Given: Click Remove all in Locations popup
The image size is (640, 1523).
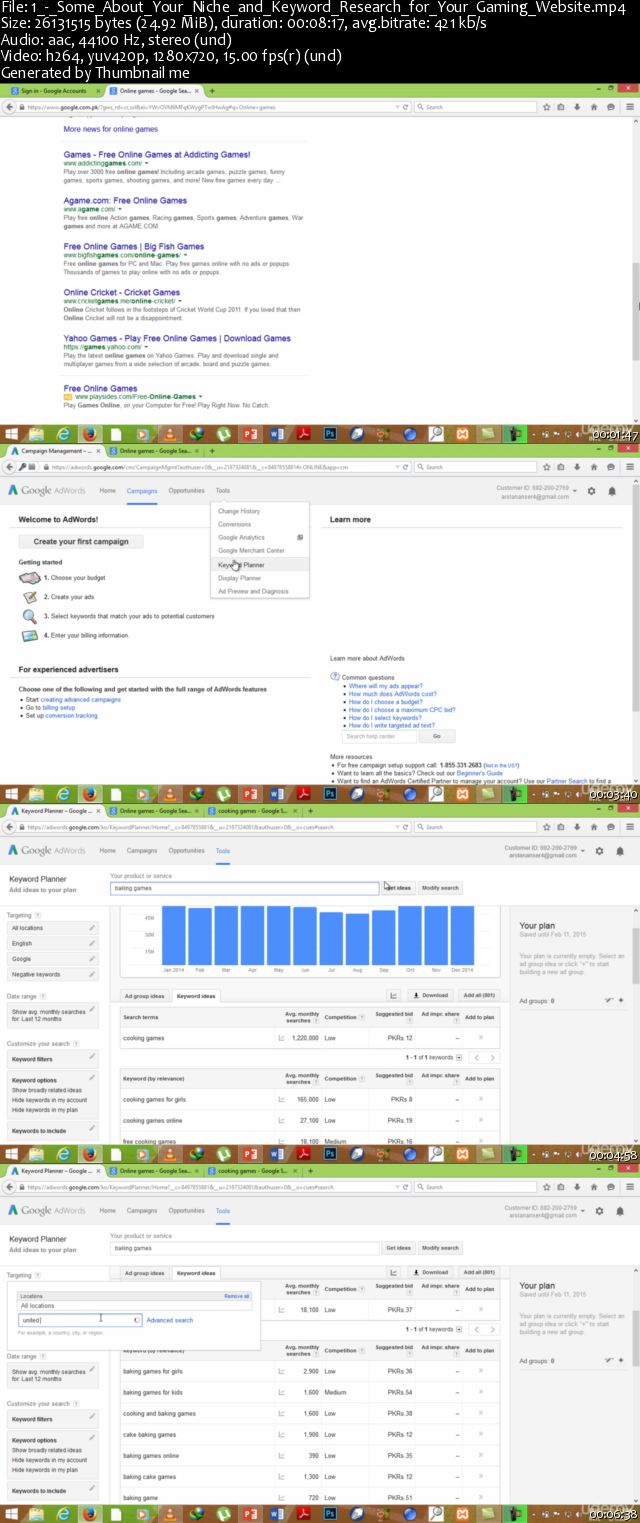Looking at the screenshot, I should [x=237, y=1296].
